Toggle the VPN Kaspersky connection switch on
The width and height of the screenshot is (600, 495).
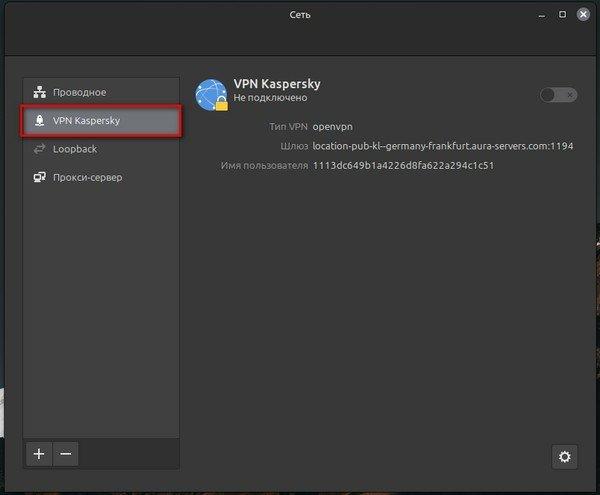[x=558, y=95]
